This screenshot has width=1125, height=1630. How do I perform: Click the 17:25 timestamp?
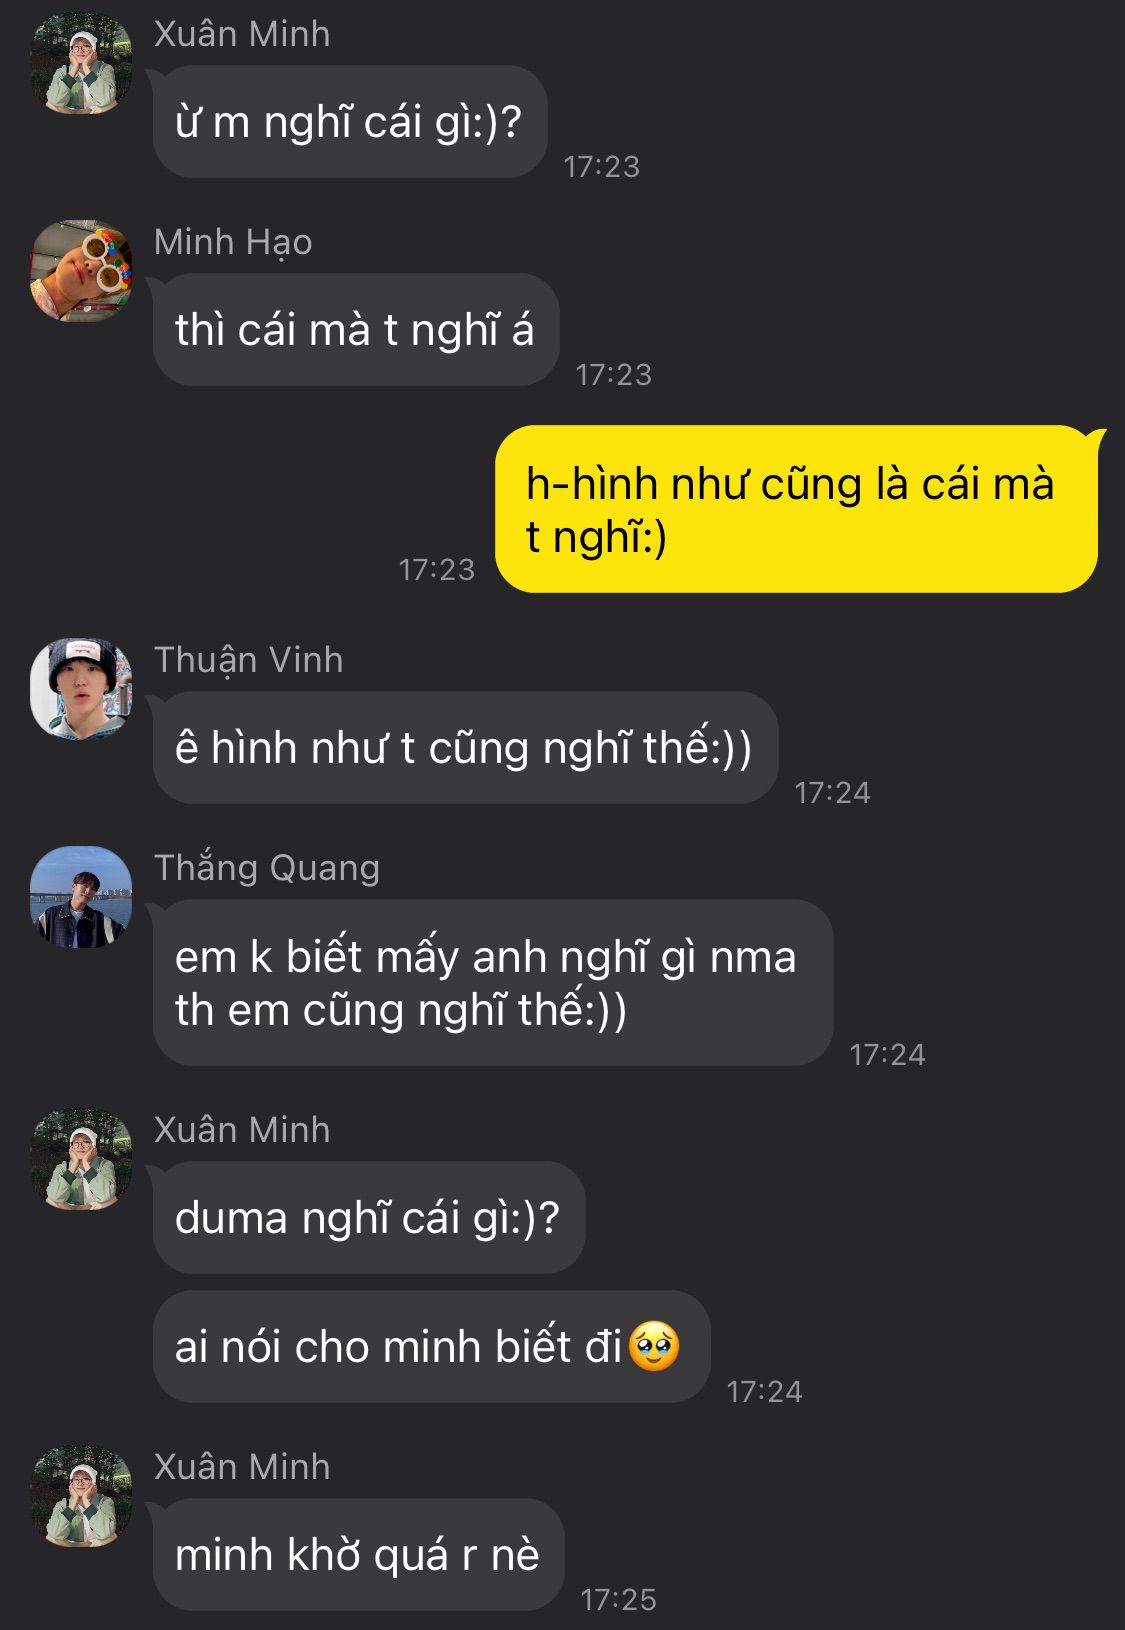[x=618, y=1599]
